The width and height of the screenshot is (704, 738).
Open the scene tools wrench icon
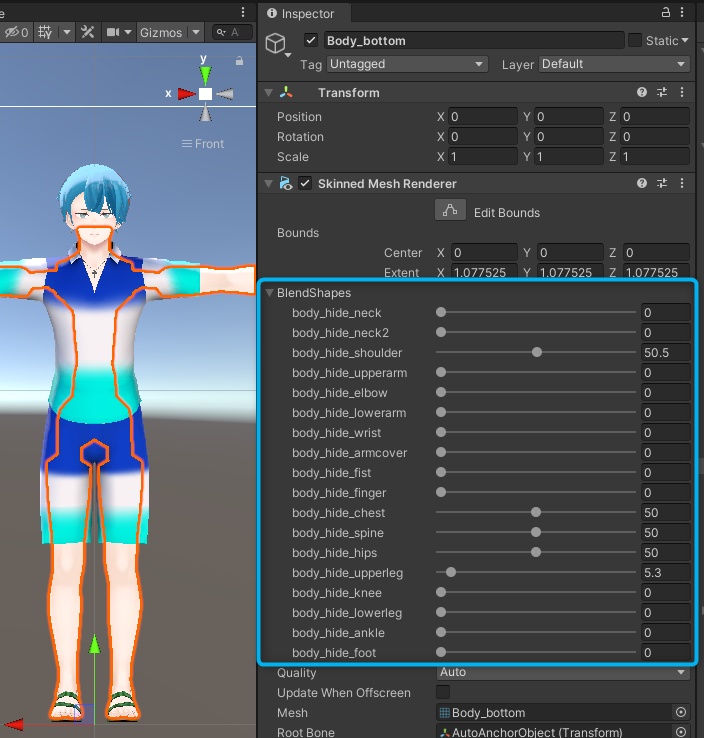[87, 32]
